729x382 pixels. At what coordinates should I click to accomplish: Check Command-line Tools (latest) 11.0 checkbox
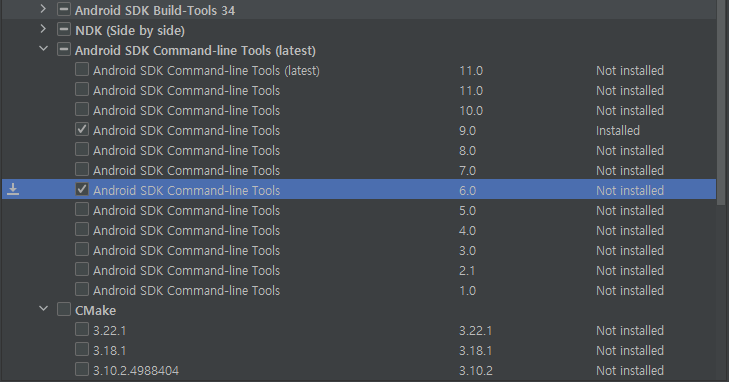pyautogui.click(x=82, y=70)
